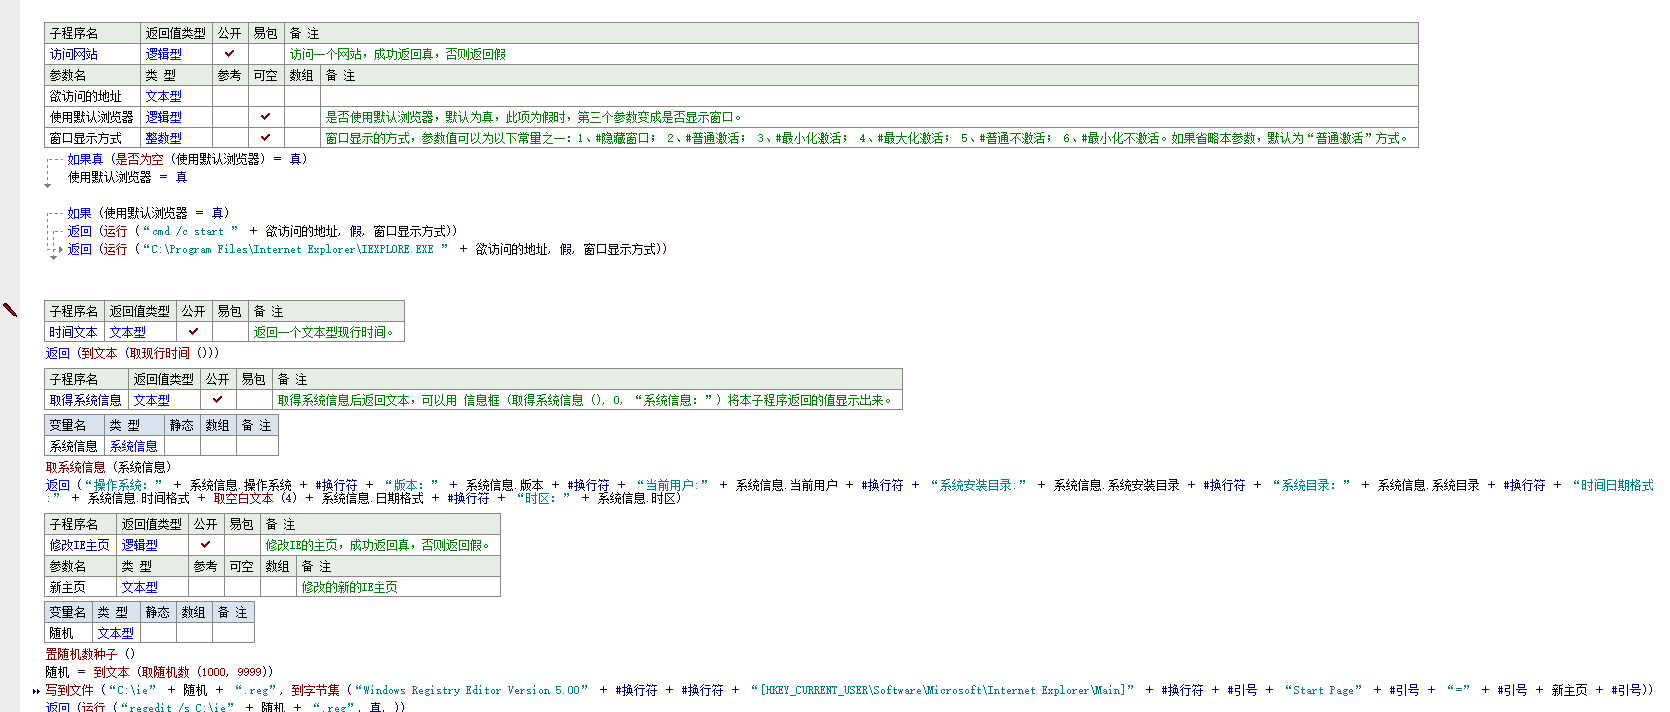This screenshot has height=712, width=1670.
Task: Collapse the 如果 (使用默认浏览器 = 真) block
Action: [49, 214]
